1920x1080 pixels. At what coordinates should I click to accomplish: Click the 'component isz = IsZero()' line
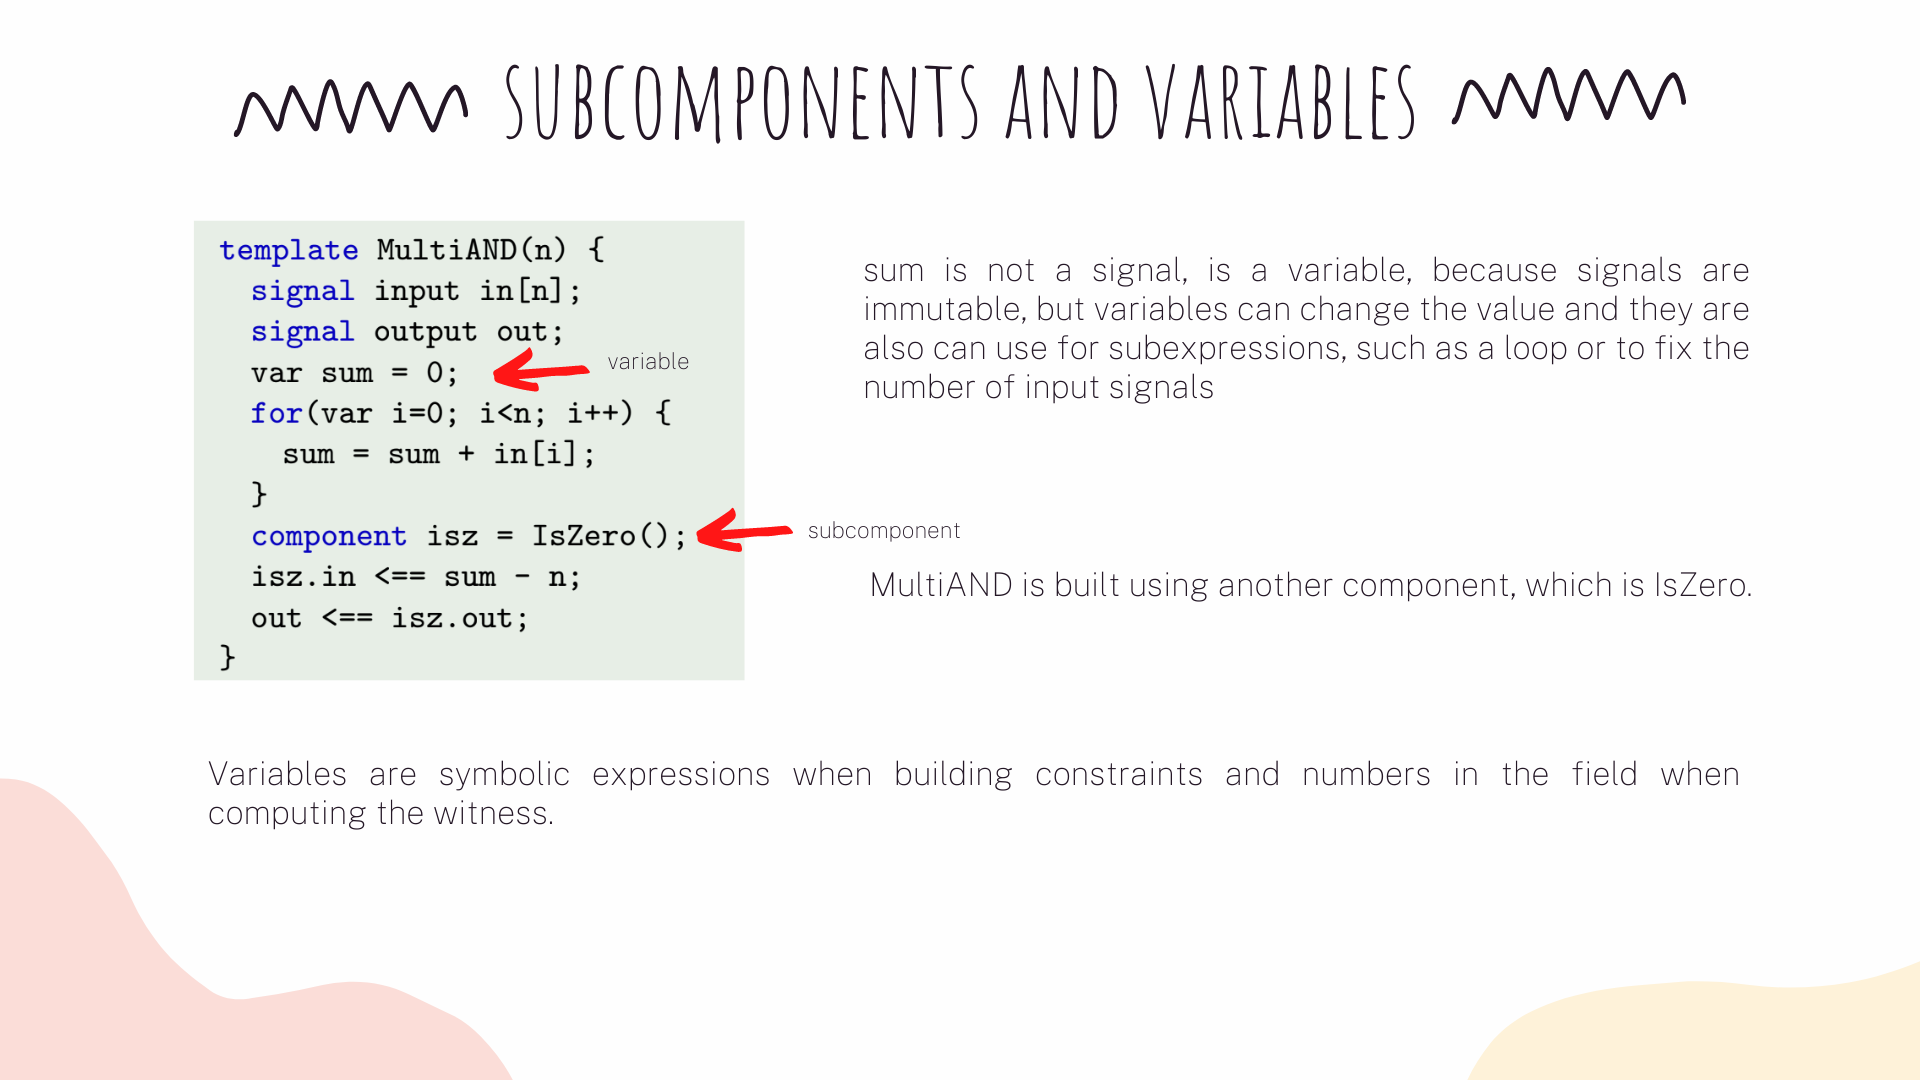point(462,534)
